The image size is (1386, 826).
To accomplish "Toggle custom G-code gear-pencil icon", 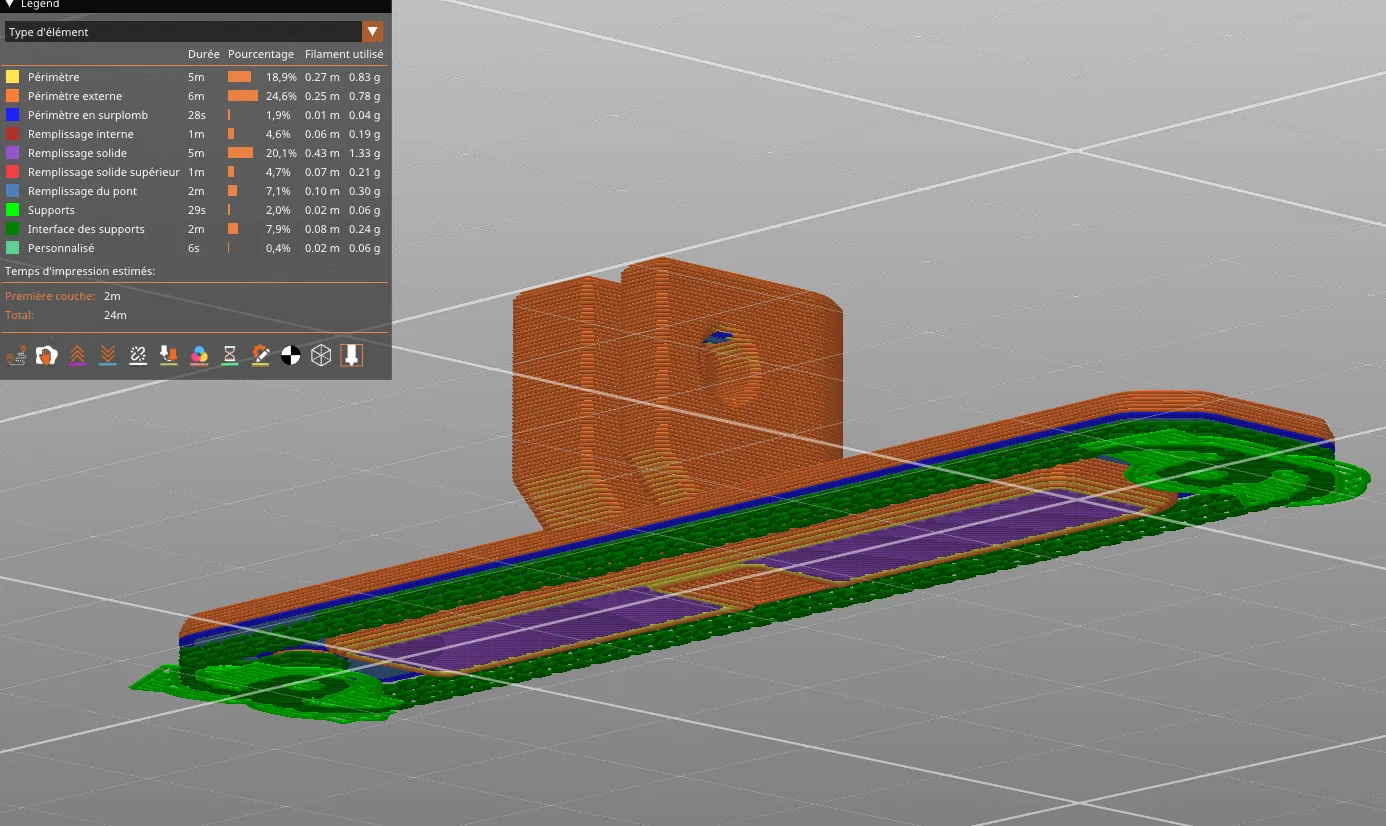I will pyautogui.click(x=260, y=355).
